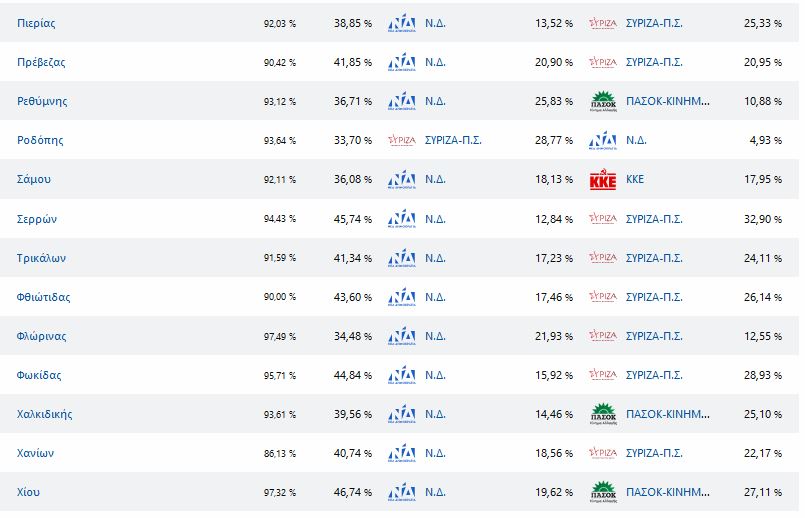Click the PASOK logo in Χίου row
Screen dimensions: 805x518
pyautogui.click(x=602, y=492)
